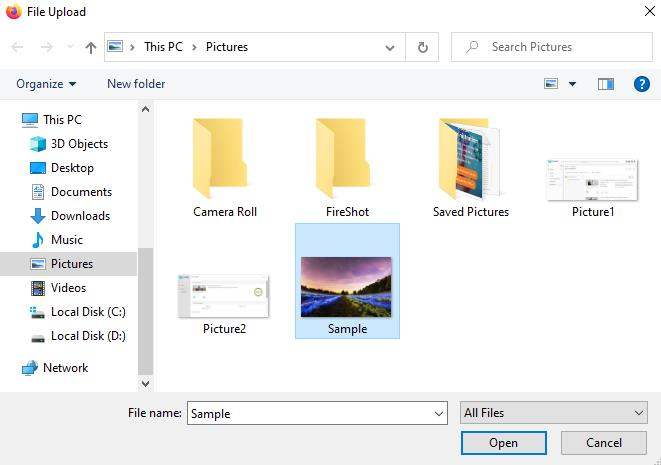The width and height of the screenshot is (661, 465).
Task: Click Pictures in the address breadcrumb
Action: [x=227, y=47]
